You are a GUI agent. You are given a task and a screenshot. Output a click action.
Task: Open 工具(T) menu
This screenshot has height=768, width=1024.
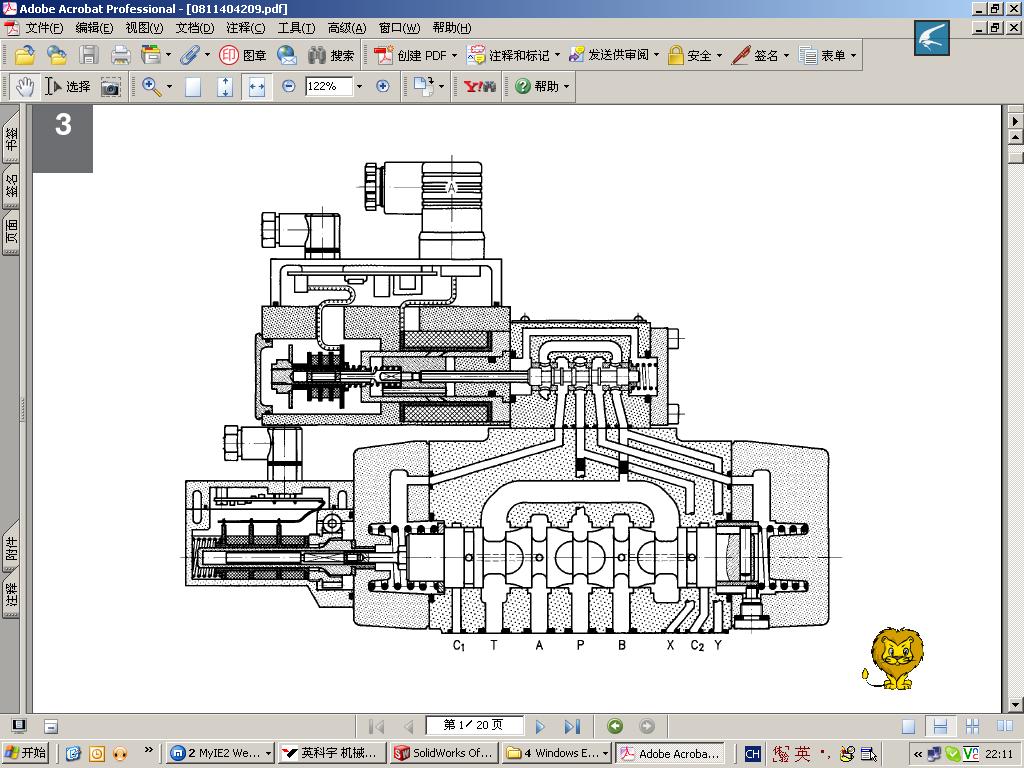(x=296, y=27)
